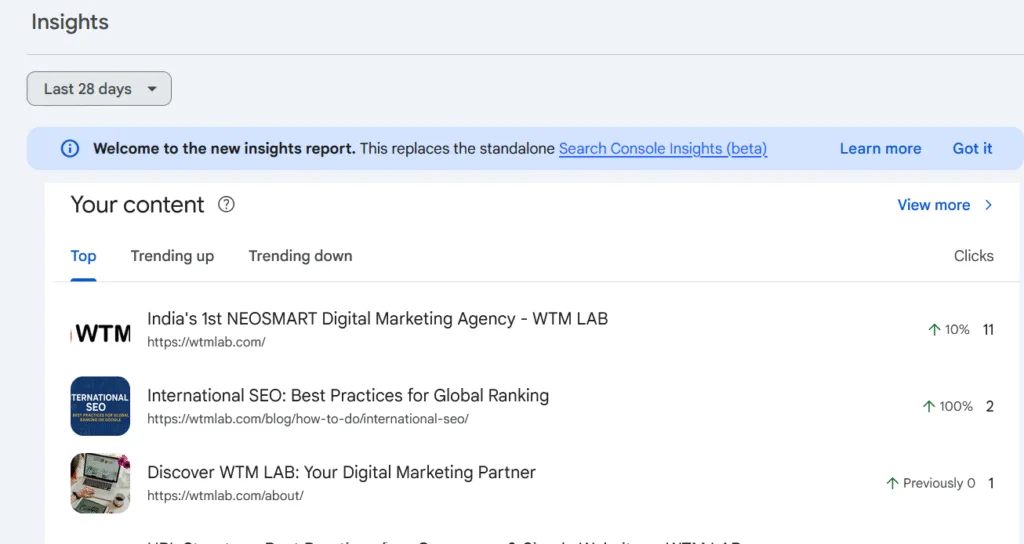Switch to the Trending up tab
Image resolution: width=1024 pixels, height=544 pixels.
(x=172, y=256)
